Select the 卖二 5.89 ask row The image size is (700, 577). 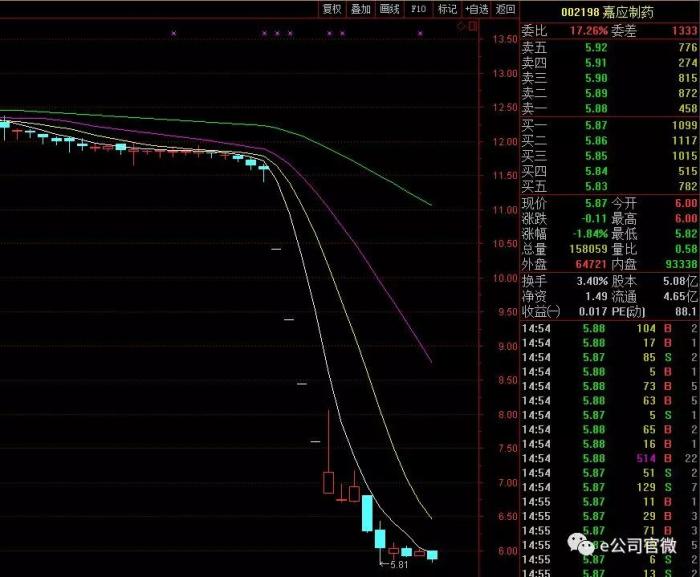(x=610, y=93)
